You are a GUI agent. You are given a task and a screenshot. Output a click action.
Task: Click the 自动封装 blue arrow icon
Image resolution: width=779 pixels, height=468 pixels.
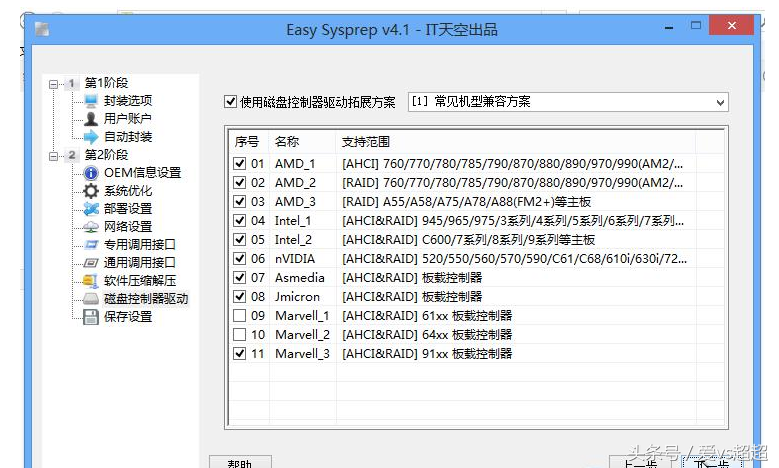coord(91,137)
